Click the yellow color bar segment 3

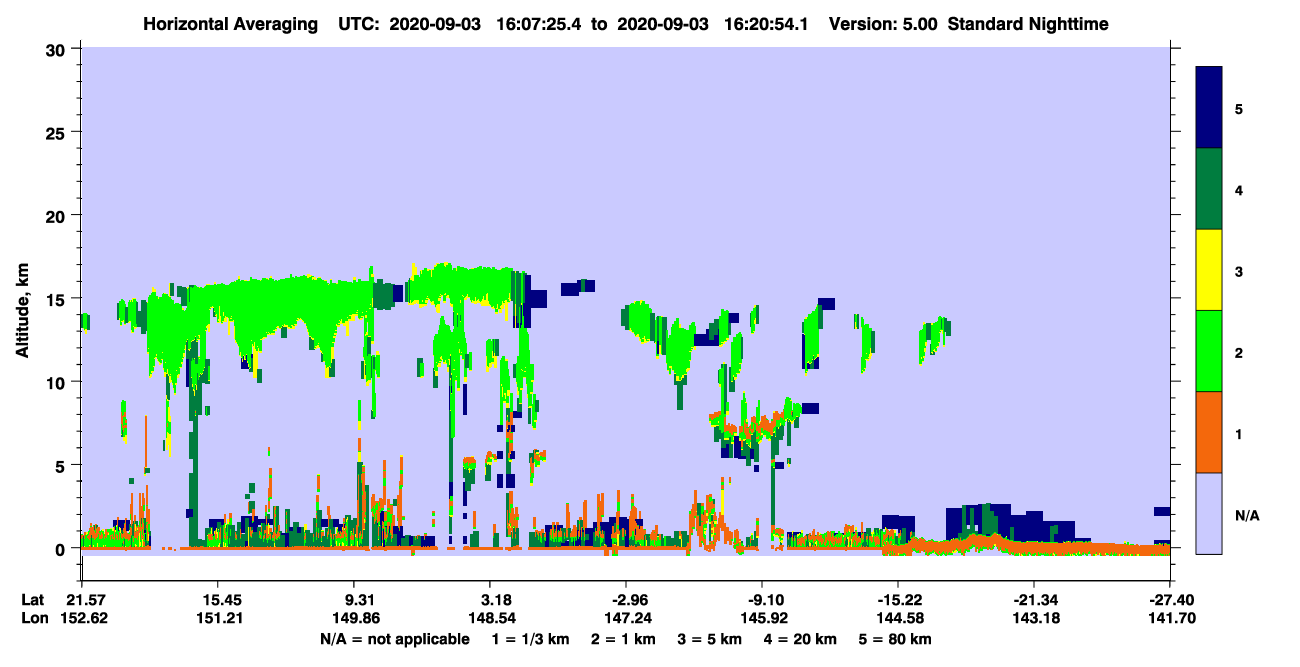(x=1209, y=269)
